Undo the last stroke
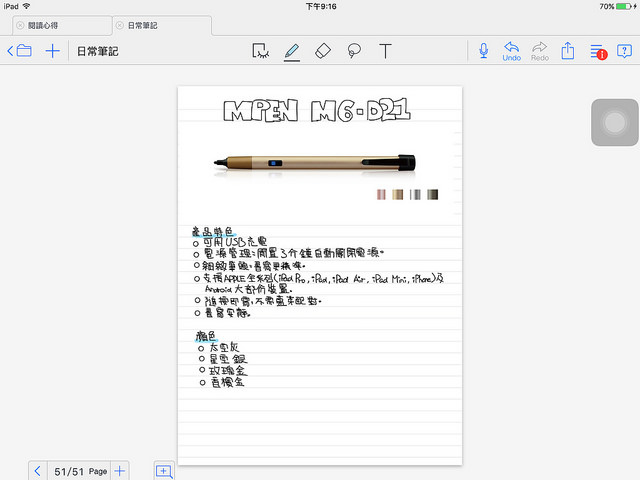640x480 pixels. point(511,51)
